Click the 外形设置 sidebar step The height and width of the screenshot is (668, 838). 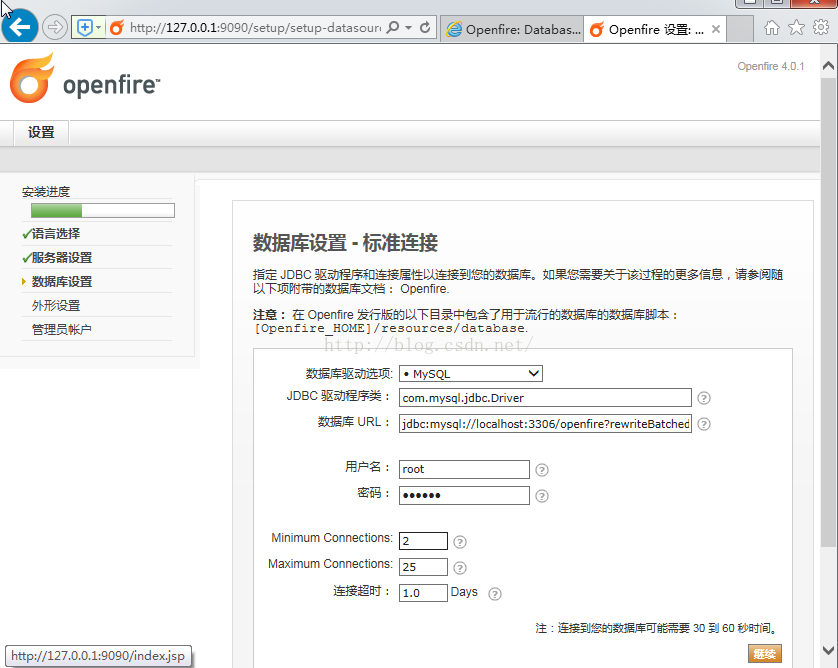tap(56, 306)
